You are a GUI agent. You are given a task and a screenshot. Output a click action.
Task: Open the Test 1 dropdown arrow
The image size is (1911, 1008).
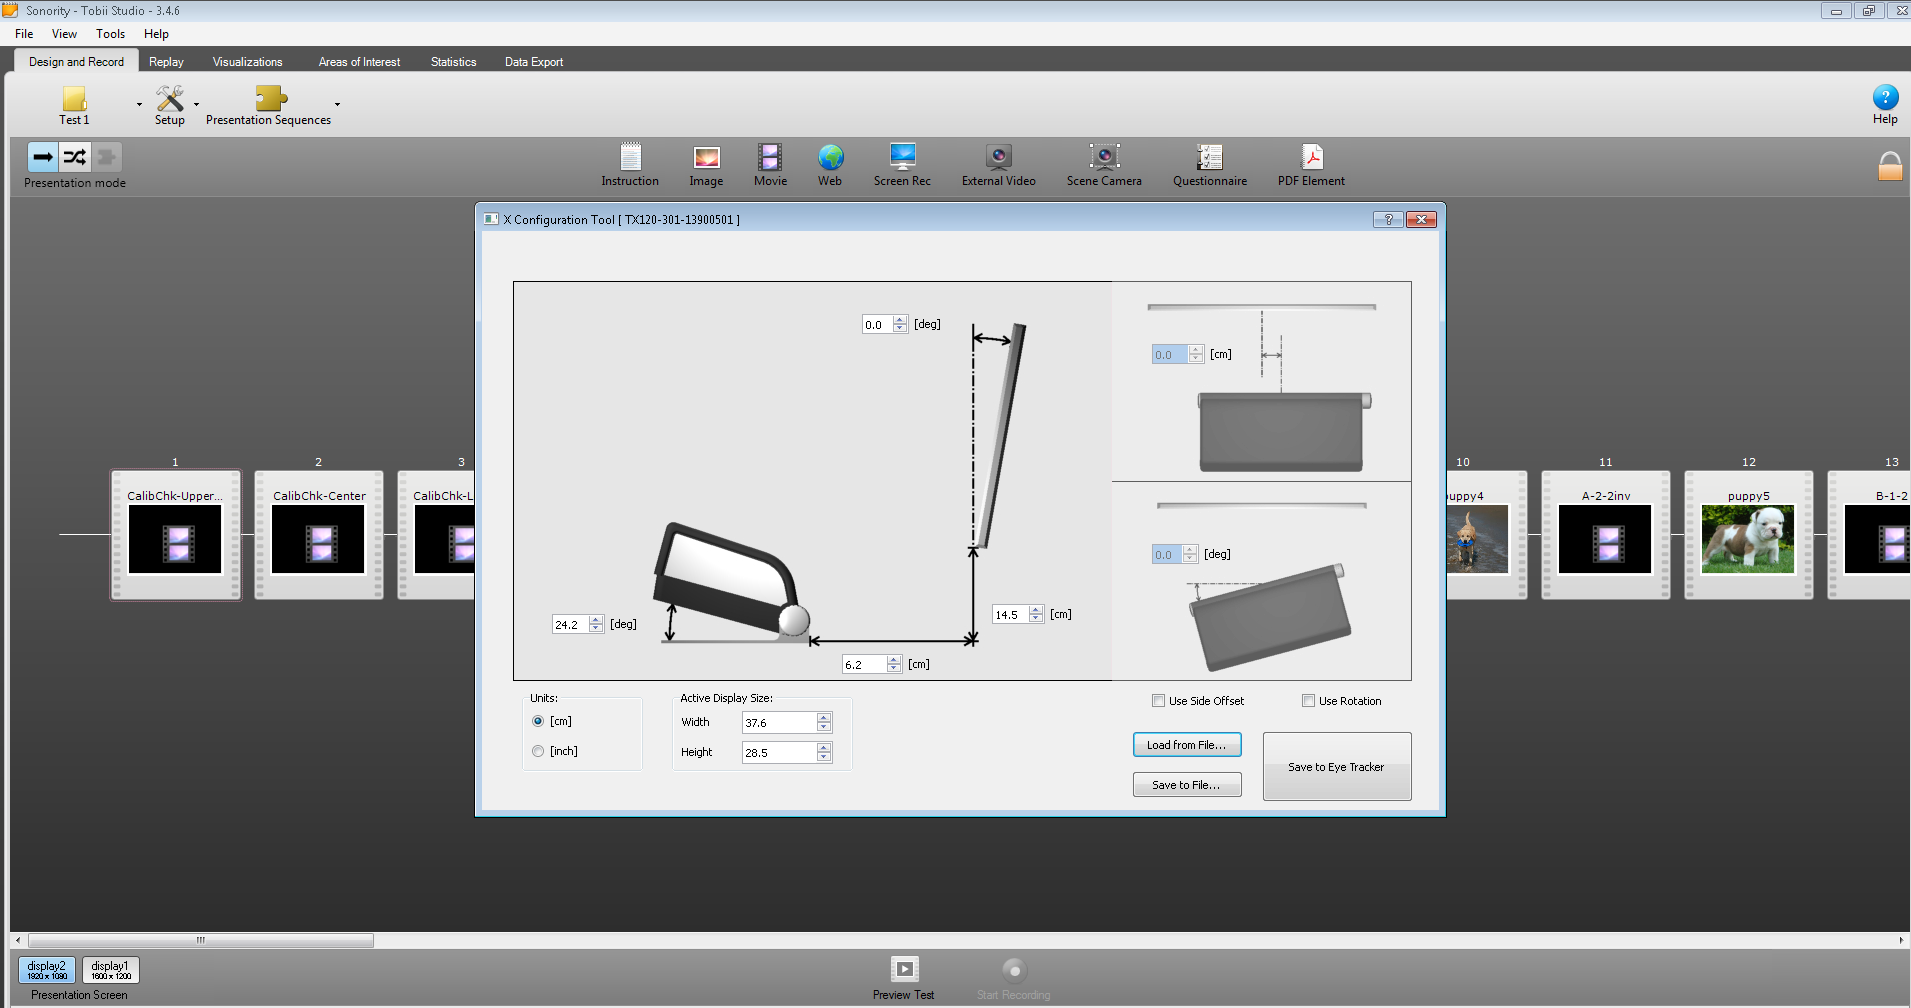[x=139, y=104]
